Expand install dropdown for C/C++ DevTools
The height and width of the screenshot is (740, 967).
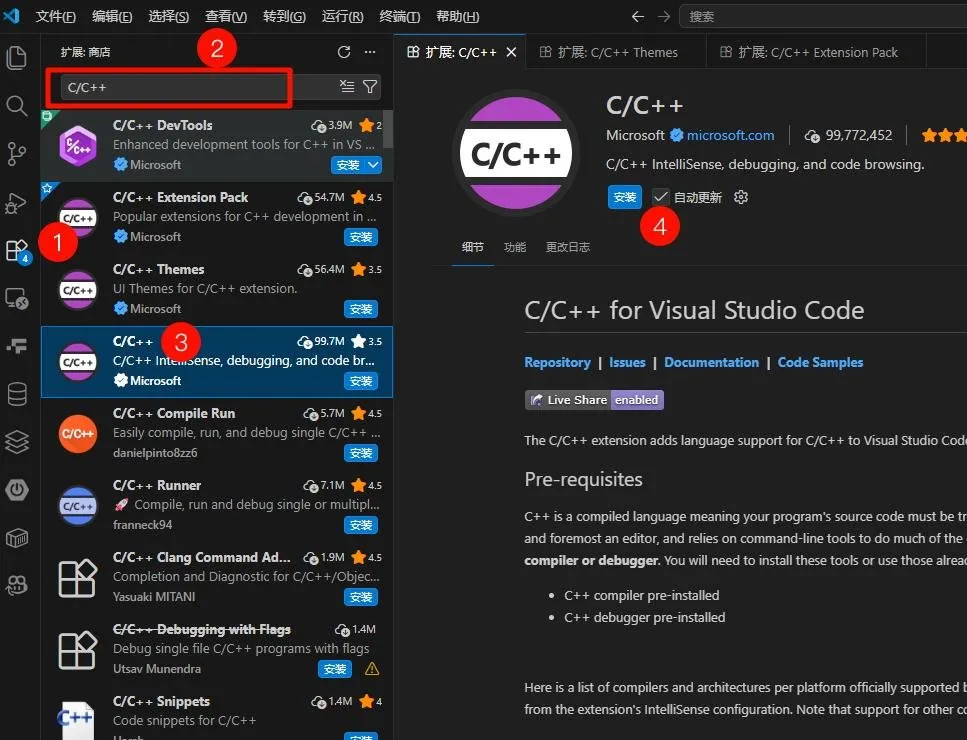(373, 165)
